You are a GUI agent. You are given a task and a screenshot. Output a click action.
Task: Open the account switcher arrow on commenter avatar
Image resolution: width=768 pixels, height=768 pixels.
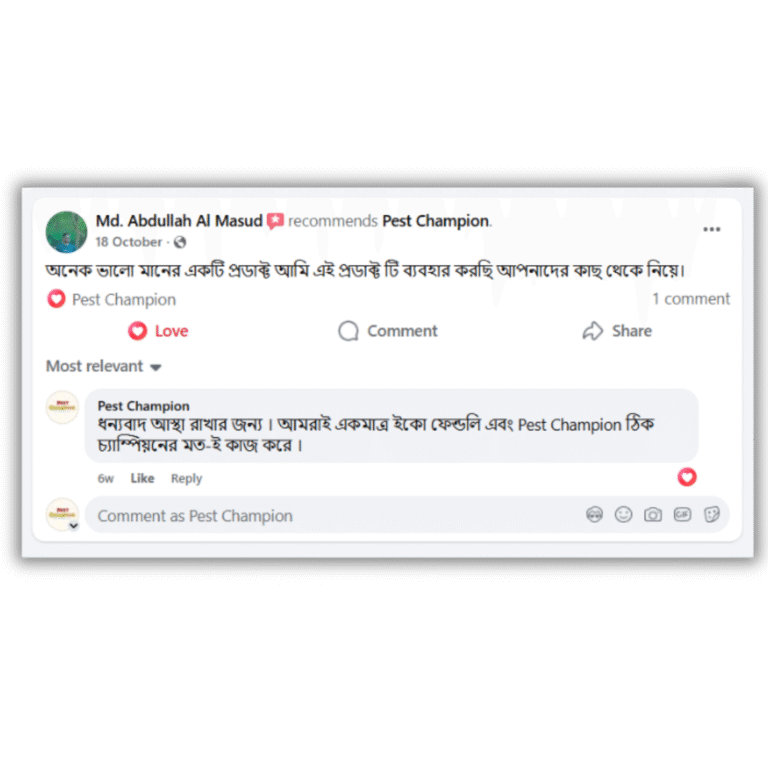[x=73, y=526]
